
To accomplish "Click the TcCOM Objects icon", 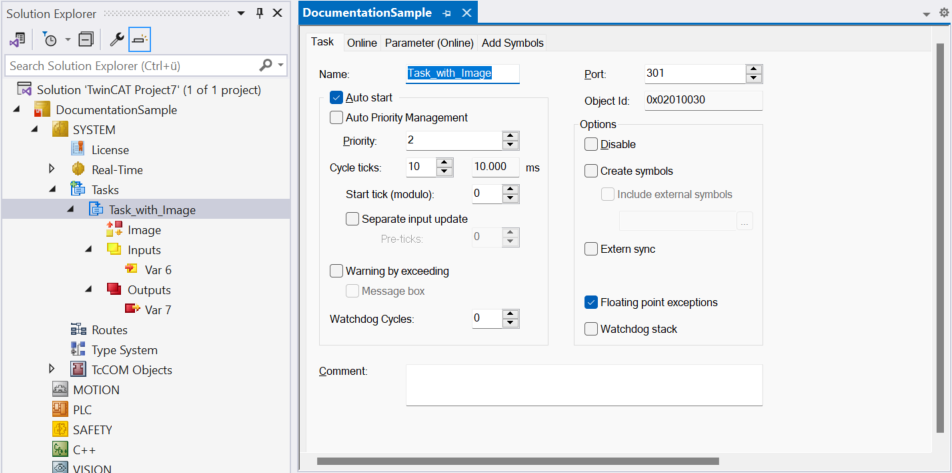I will click(78, 370).
